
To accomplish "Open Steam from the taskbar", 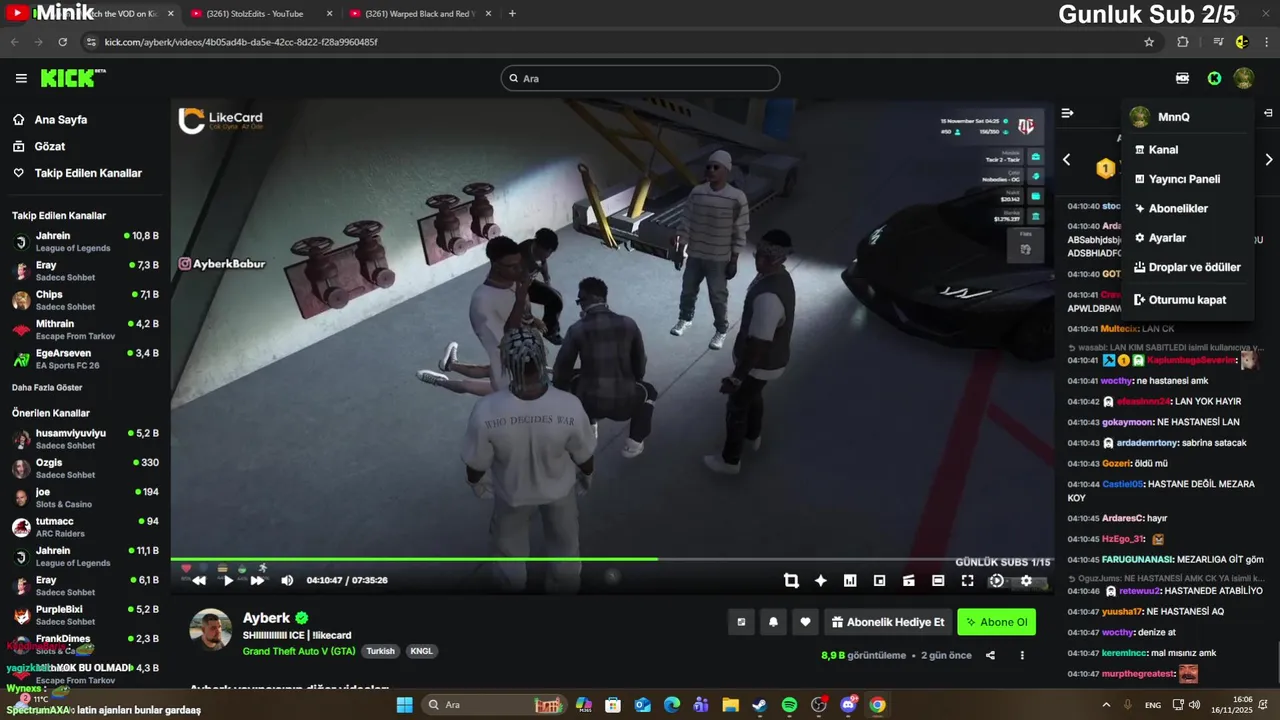I will pyautogui.click(x=760, y=705).
